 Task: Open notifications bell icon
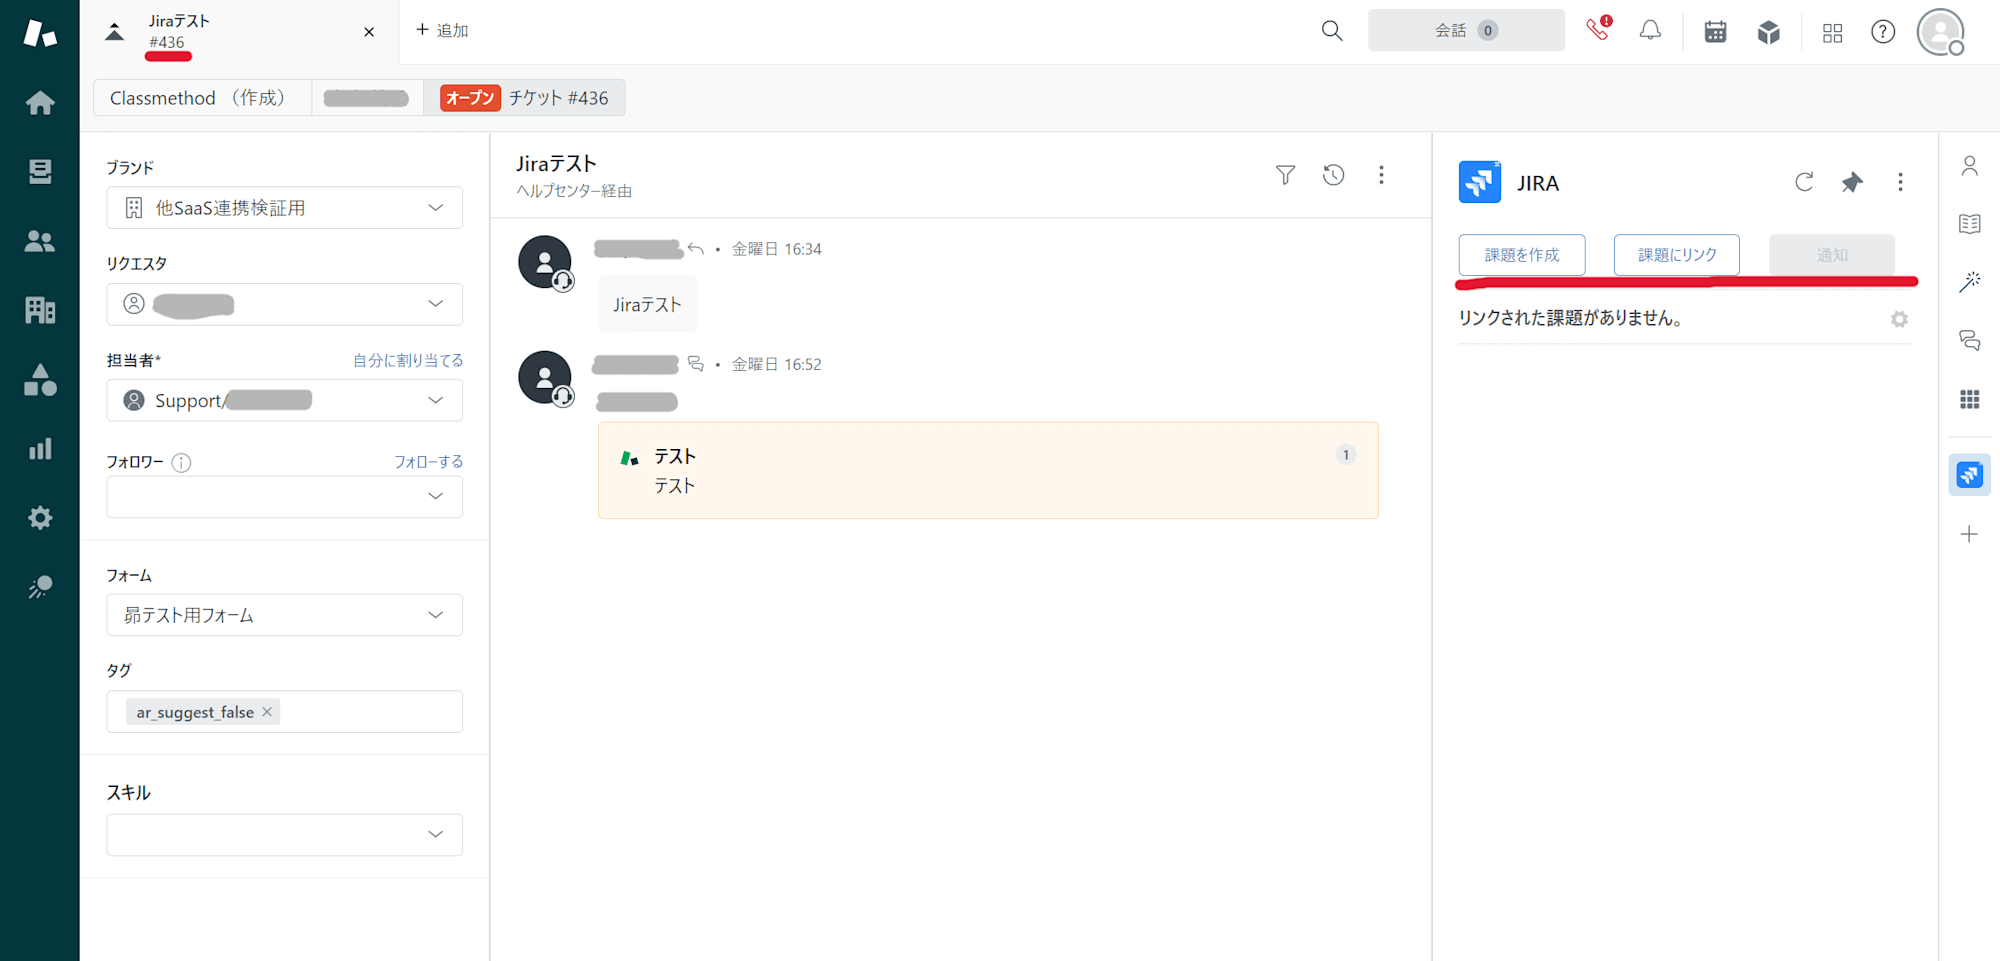coord(1650,31)
